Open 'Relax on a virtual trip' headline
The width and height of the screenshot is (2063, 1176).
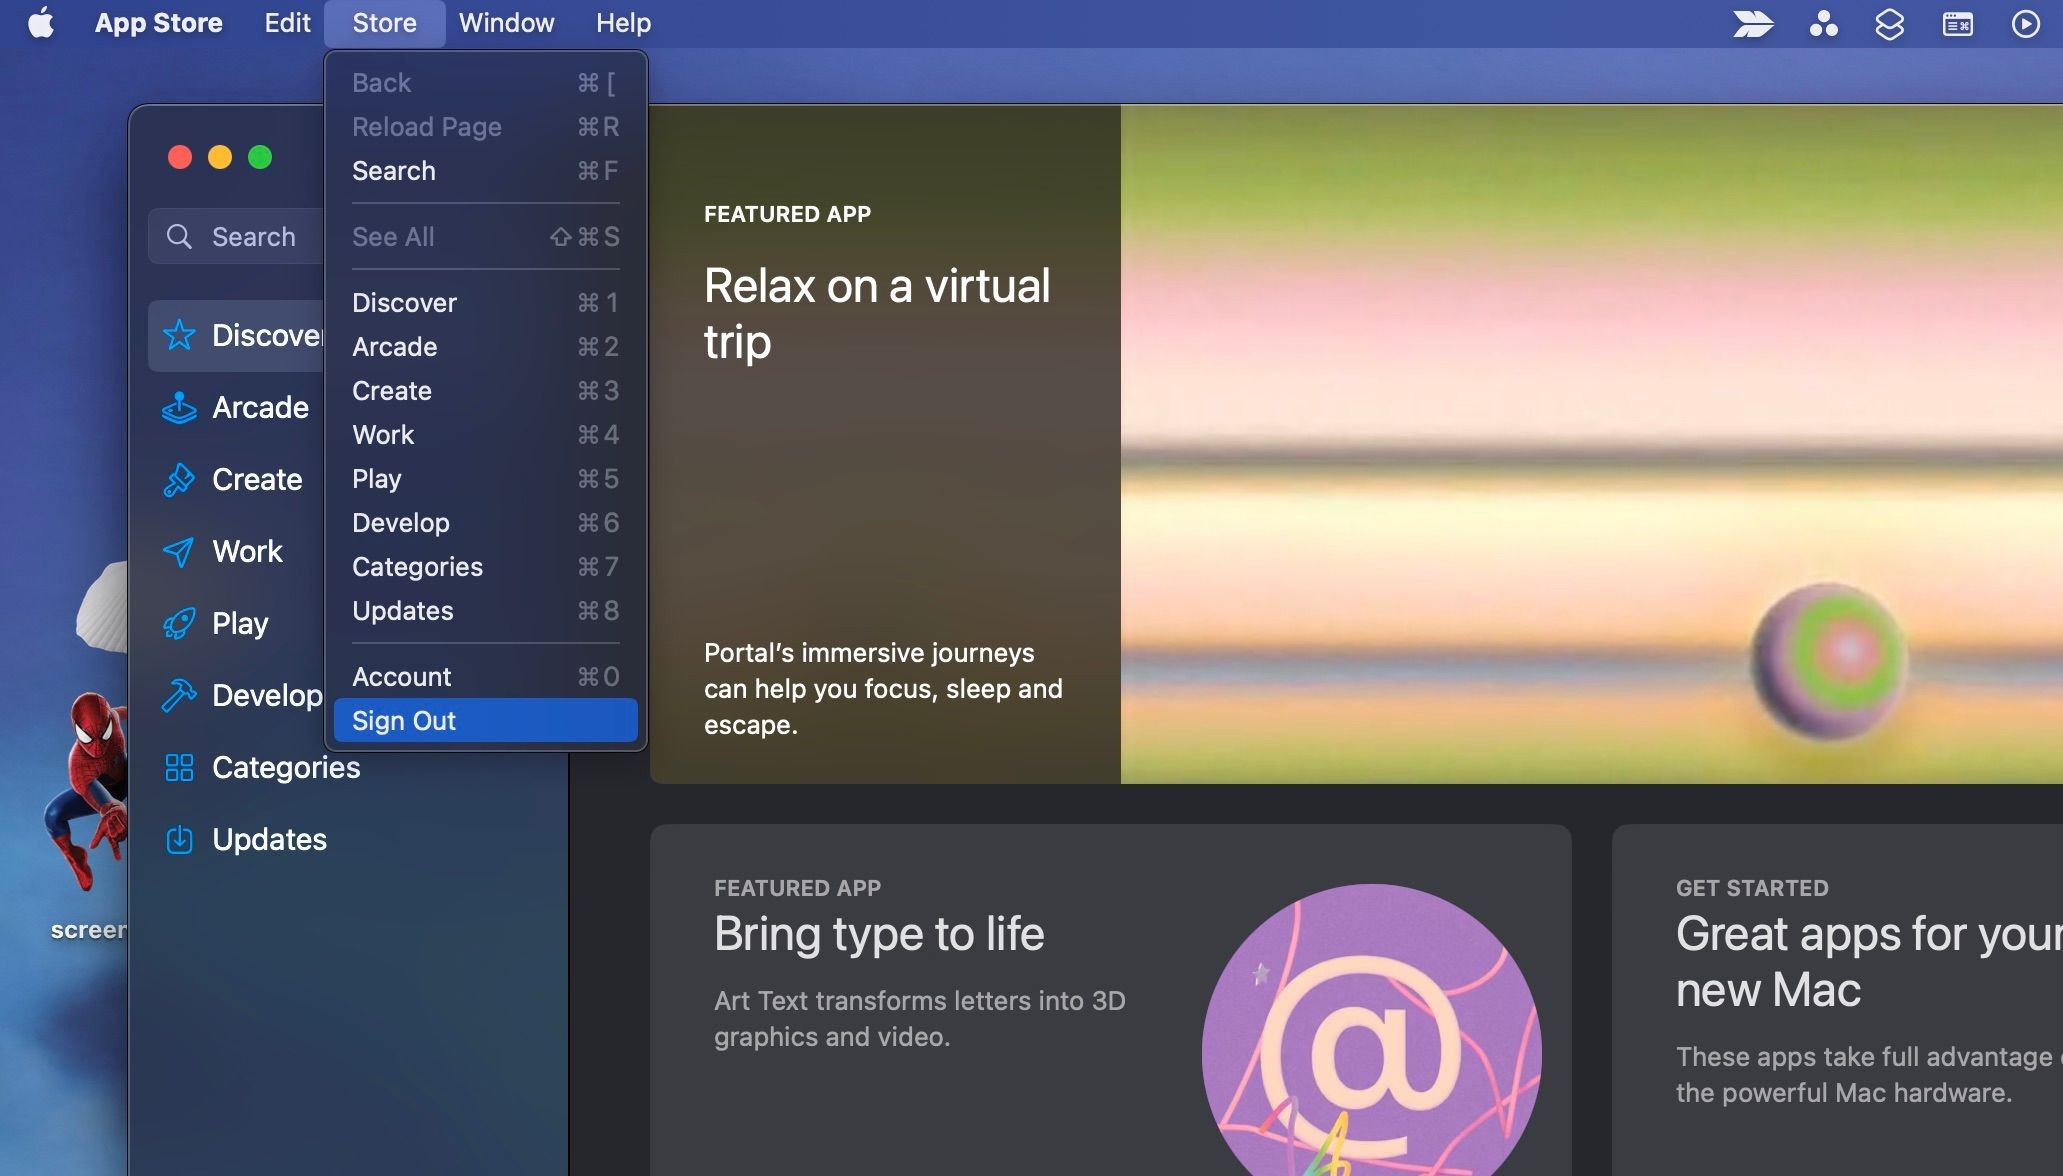[x=877, y=313]
